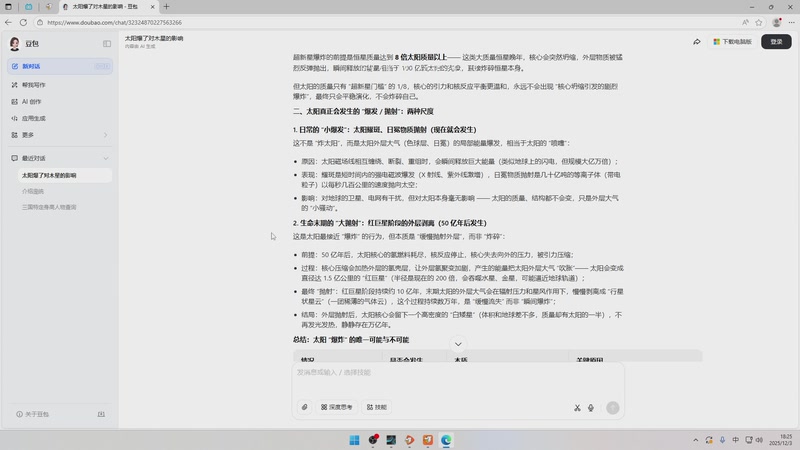Start a new chat with 新对话
This screenshot has width=800, height=450.
tap(60, 66)
